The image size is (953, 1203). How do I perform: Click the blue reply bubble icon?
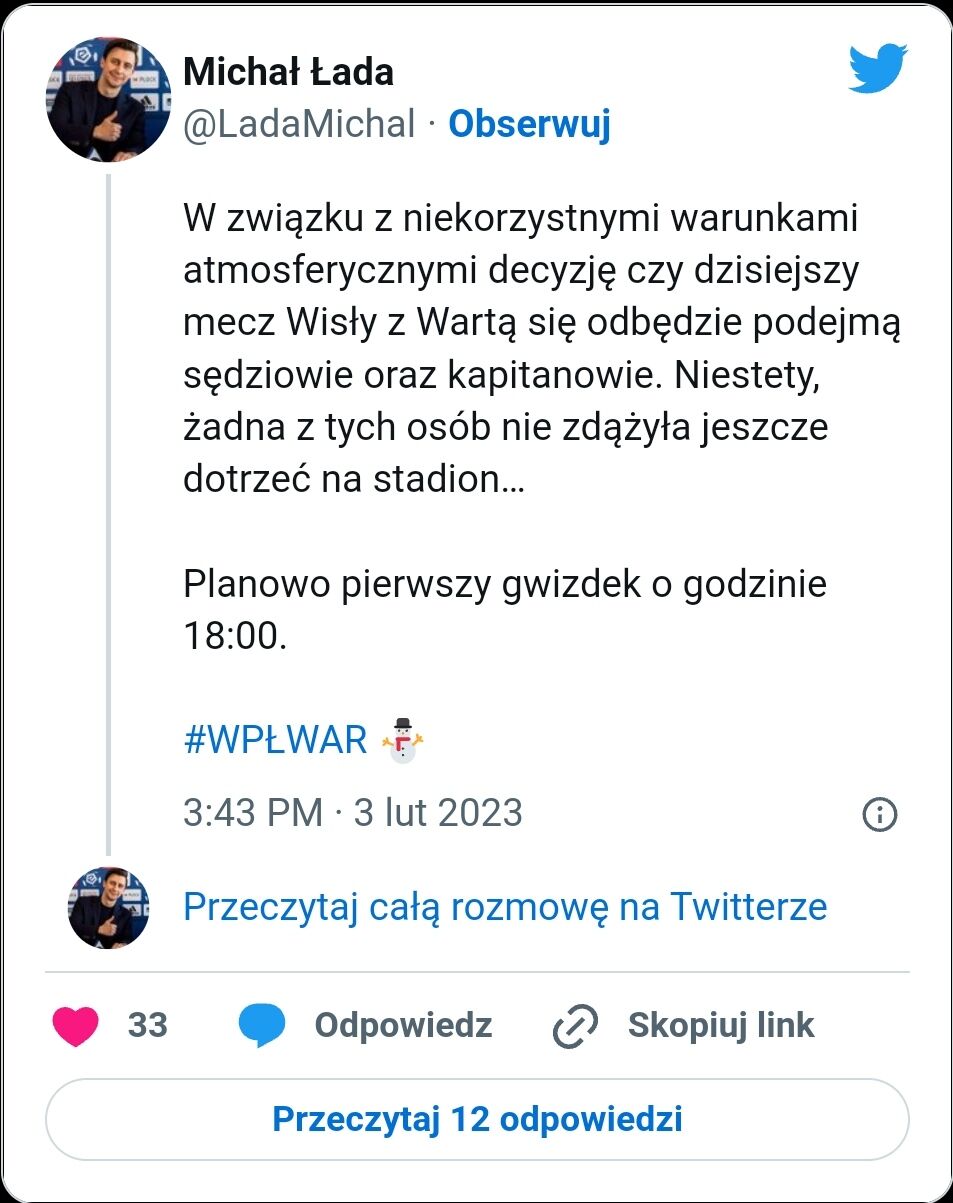tap(262, 1026)
